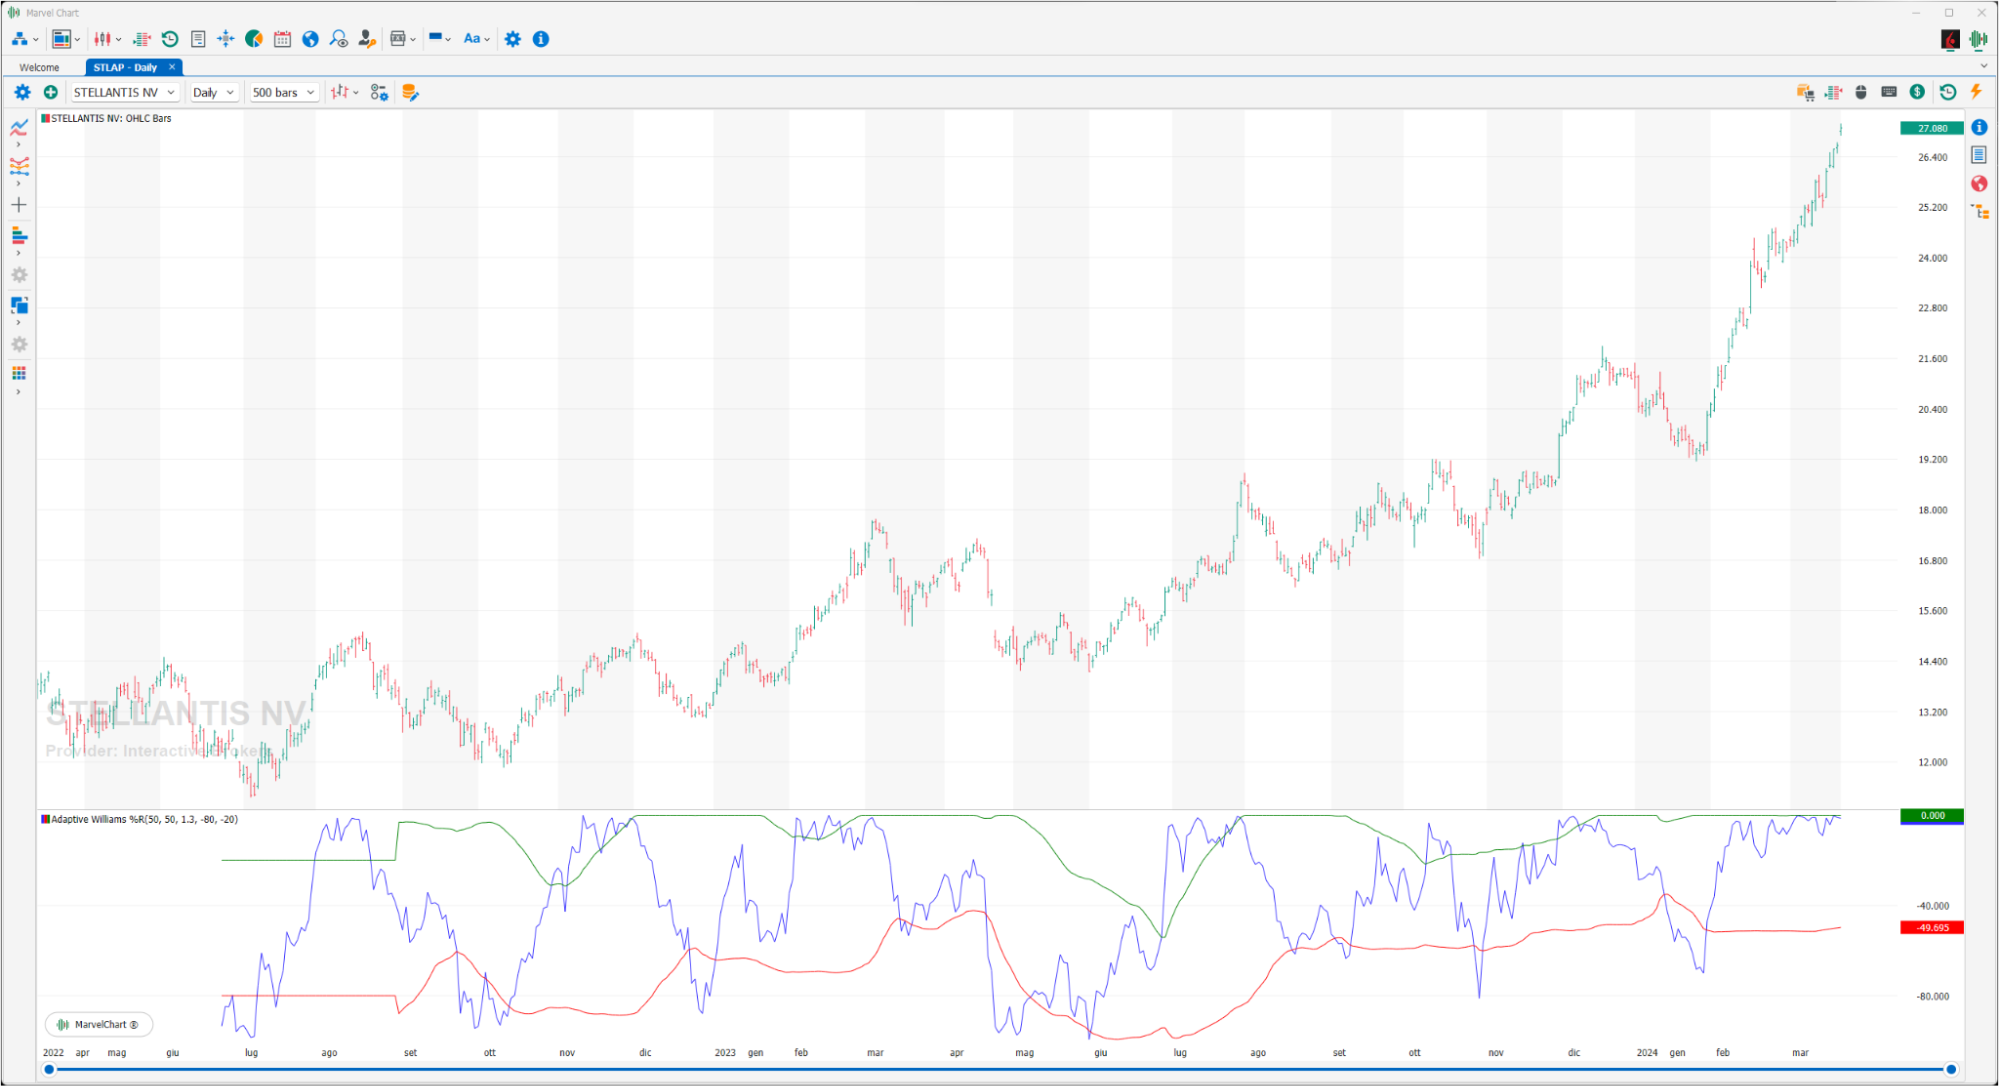This screenshot has height=1087, width=1999.
Task: Switch to the Welcome tab
Action: coord(39,67)
